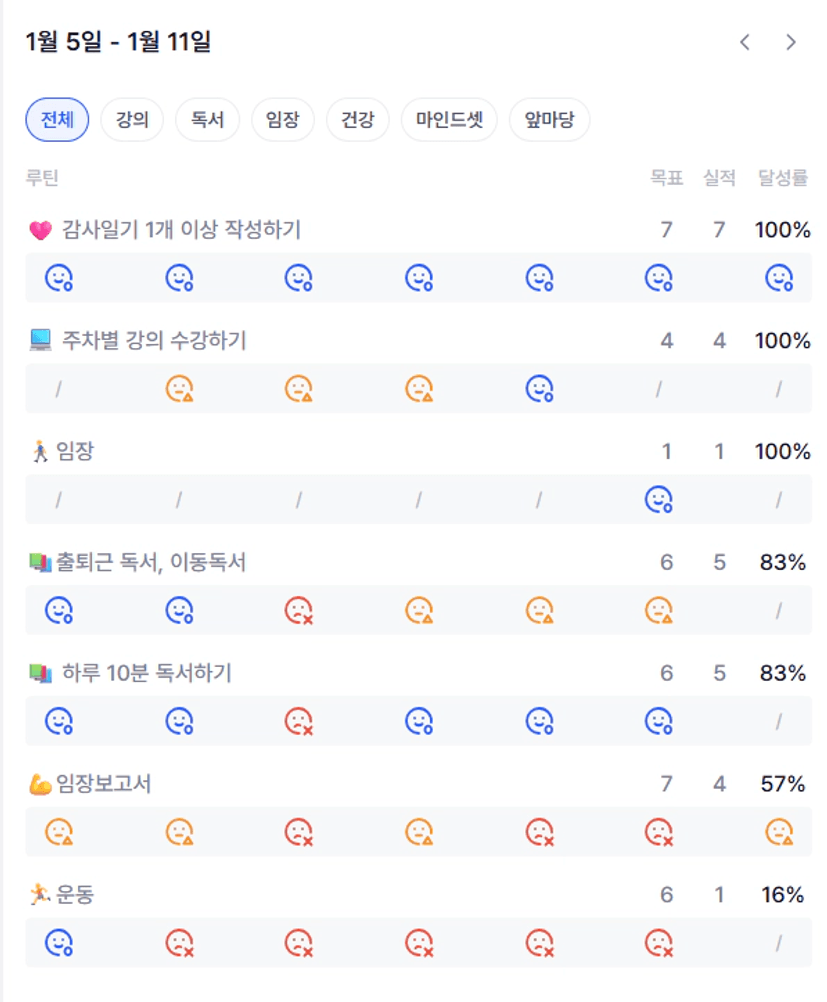Screen dimensions: 827x1002
Task: Filter by 임장 category chip
Action: click(283, 121)
